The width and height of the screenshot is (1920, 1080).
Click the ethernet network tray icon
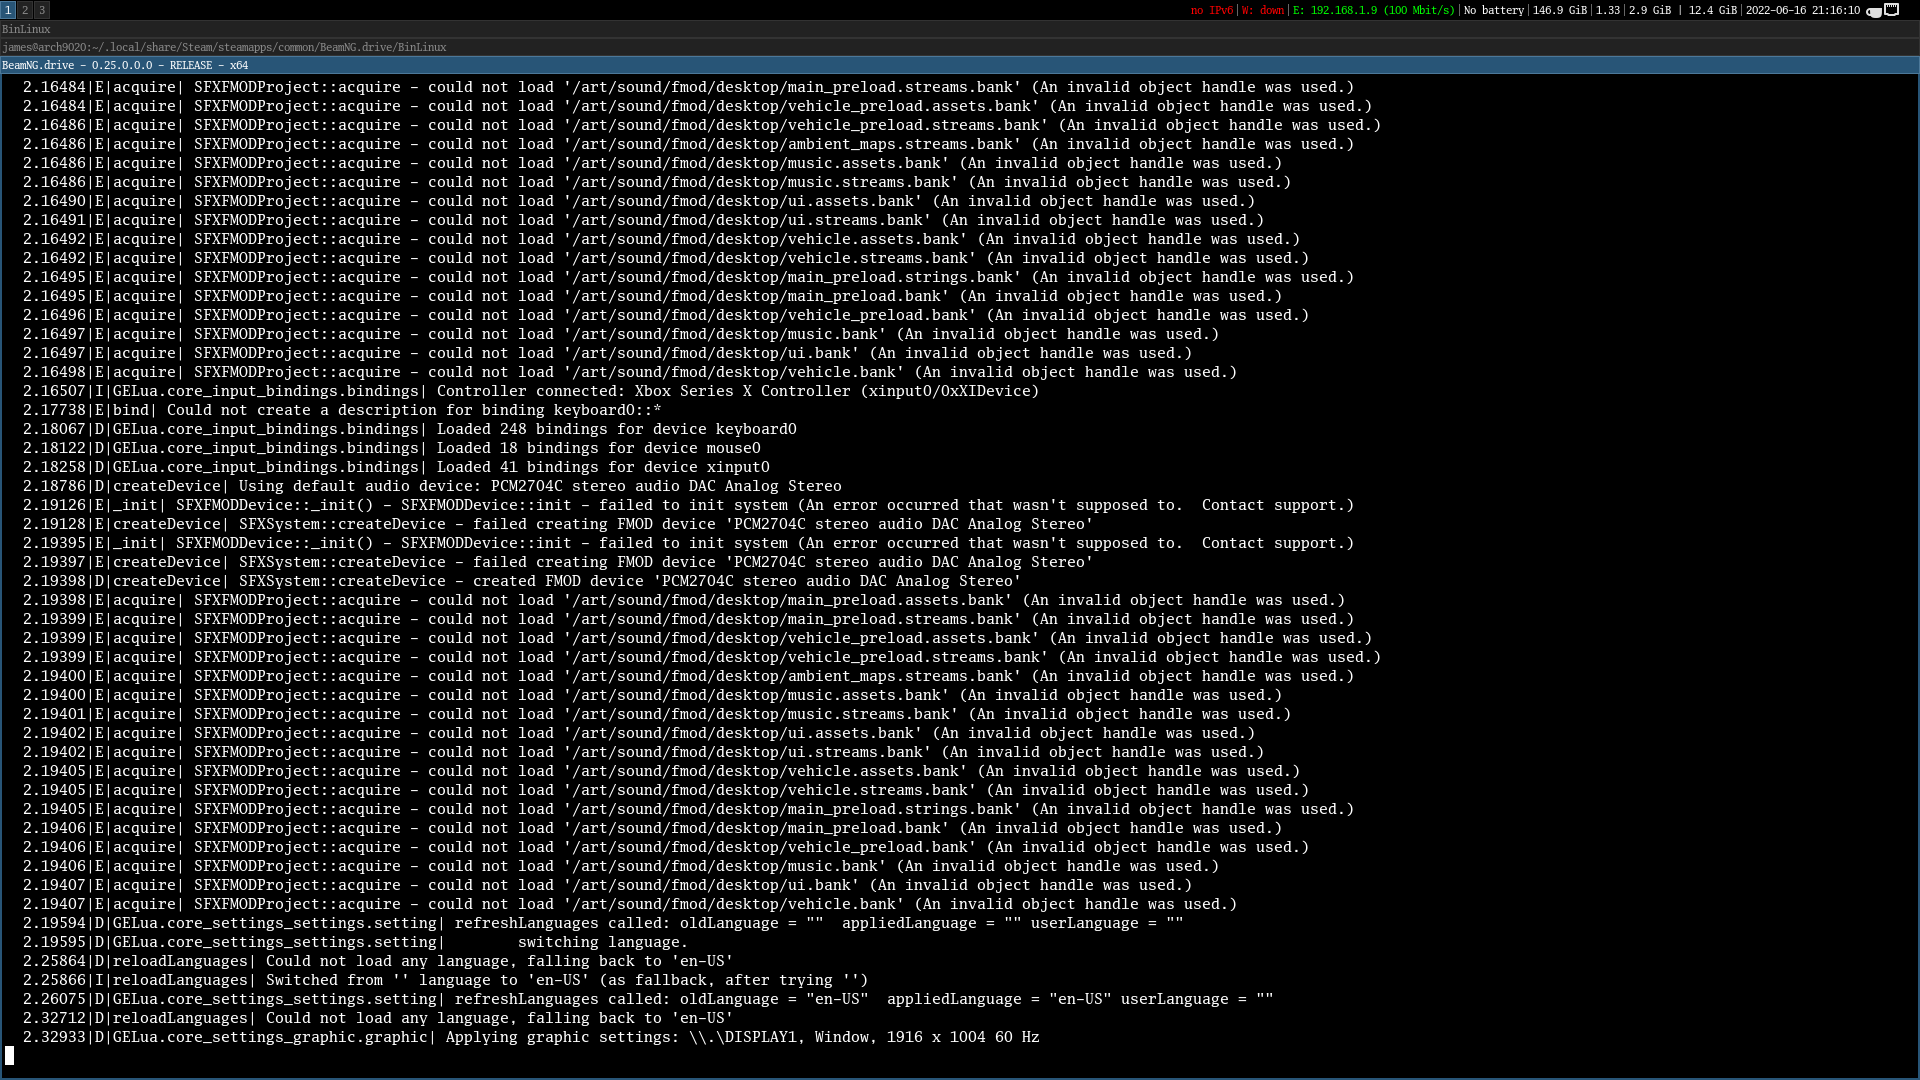click(x=1891, y=10)
